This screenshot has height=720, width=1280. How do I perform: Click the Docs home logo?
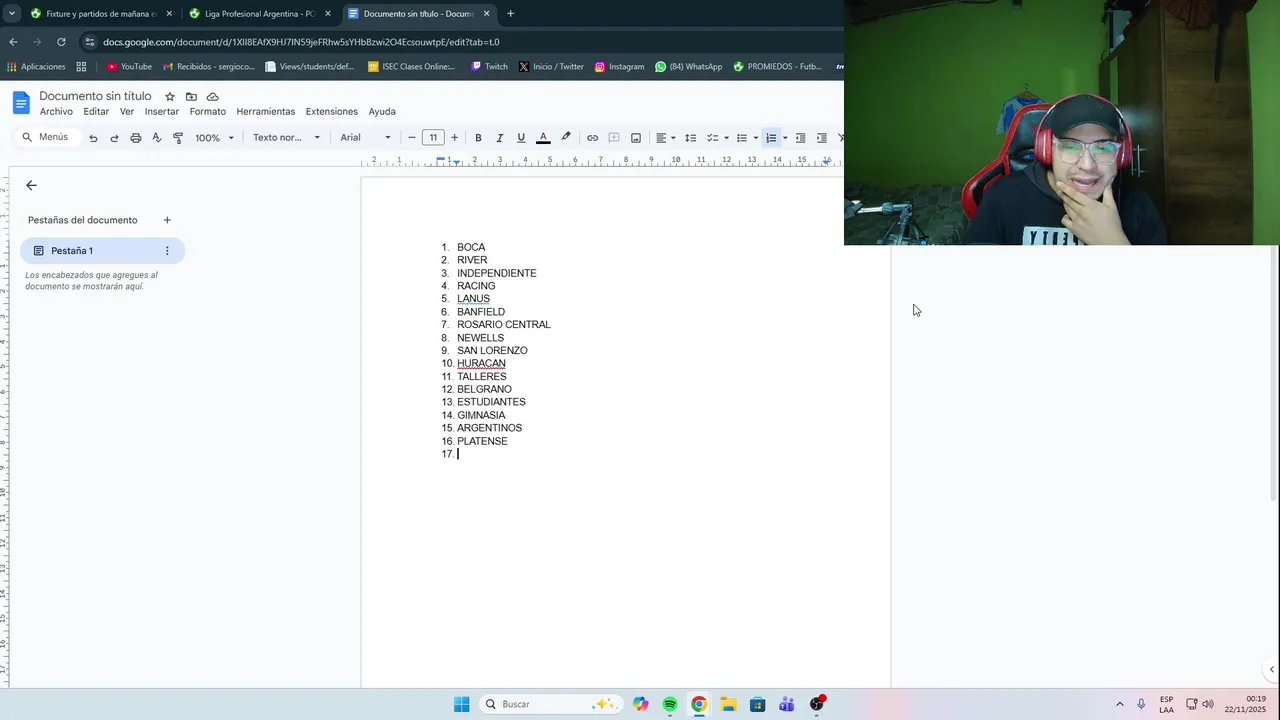pos(21,103)
